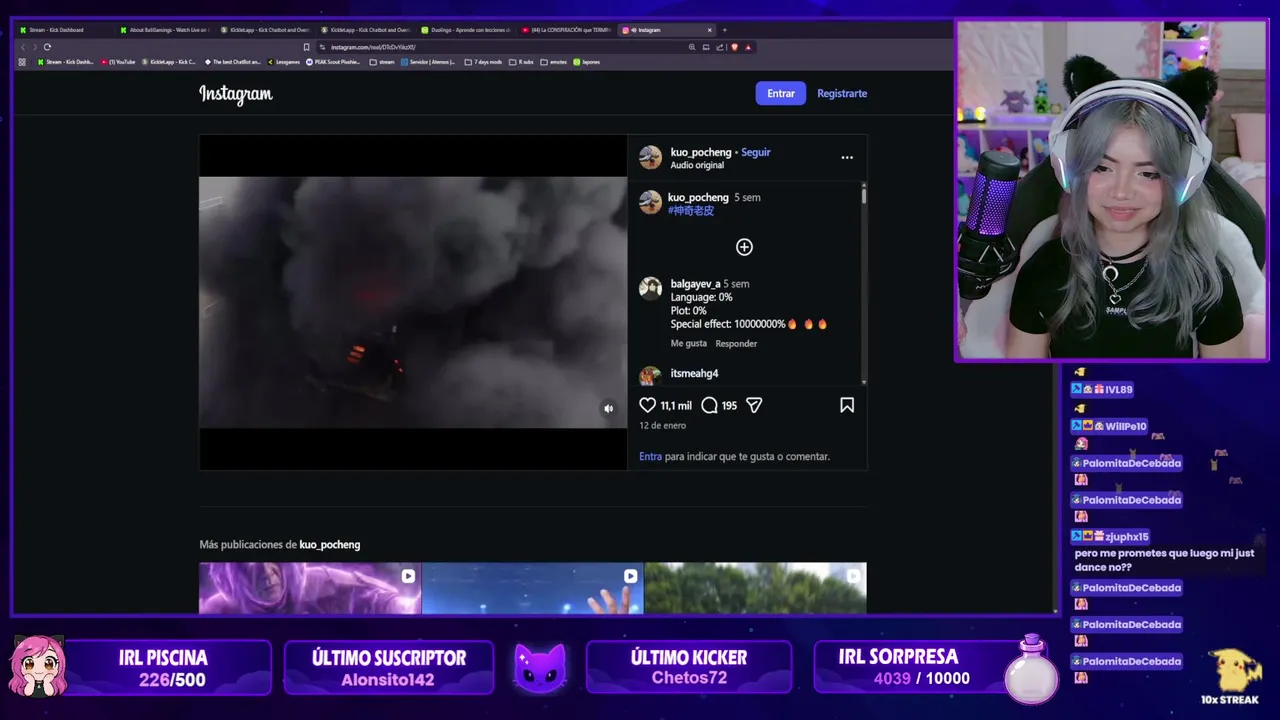Click the 11,1 mil likes count
Image resolution: width=1280 pixels, height=720 pixels.
click(676, 405)
